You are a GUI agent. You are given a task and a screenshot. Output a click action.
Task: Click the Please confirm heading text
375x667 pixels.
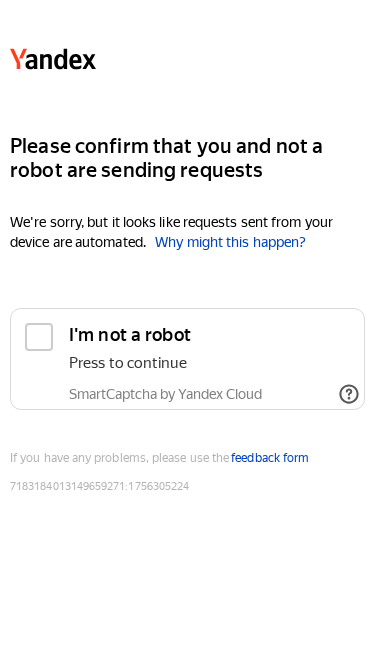[x=166, y=158]
